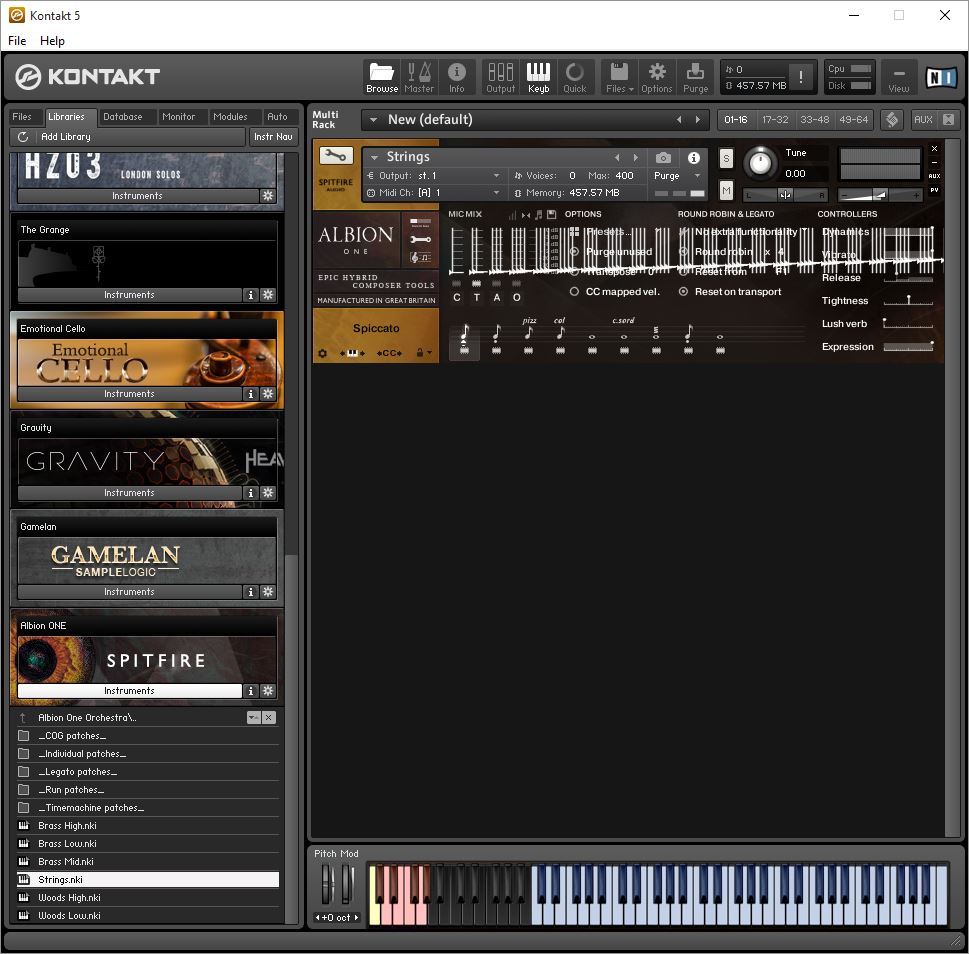The width and height of the screenshot is (969, 954).
Task: Mute the Strings instrument
Action: pyautogui.click(x=726, y=191)
